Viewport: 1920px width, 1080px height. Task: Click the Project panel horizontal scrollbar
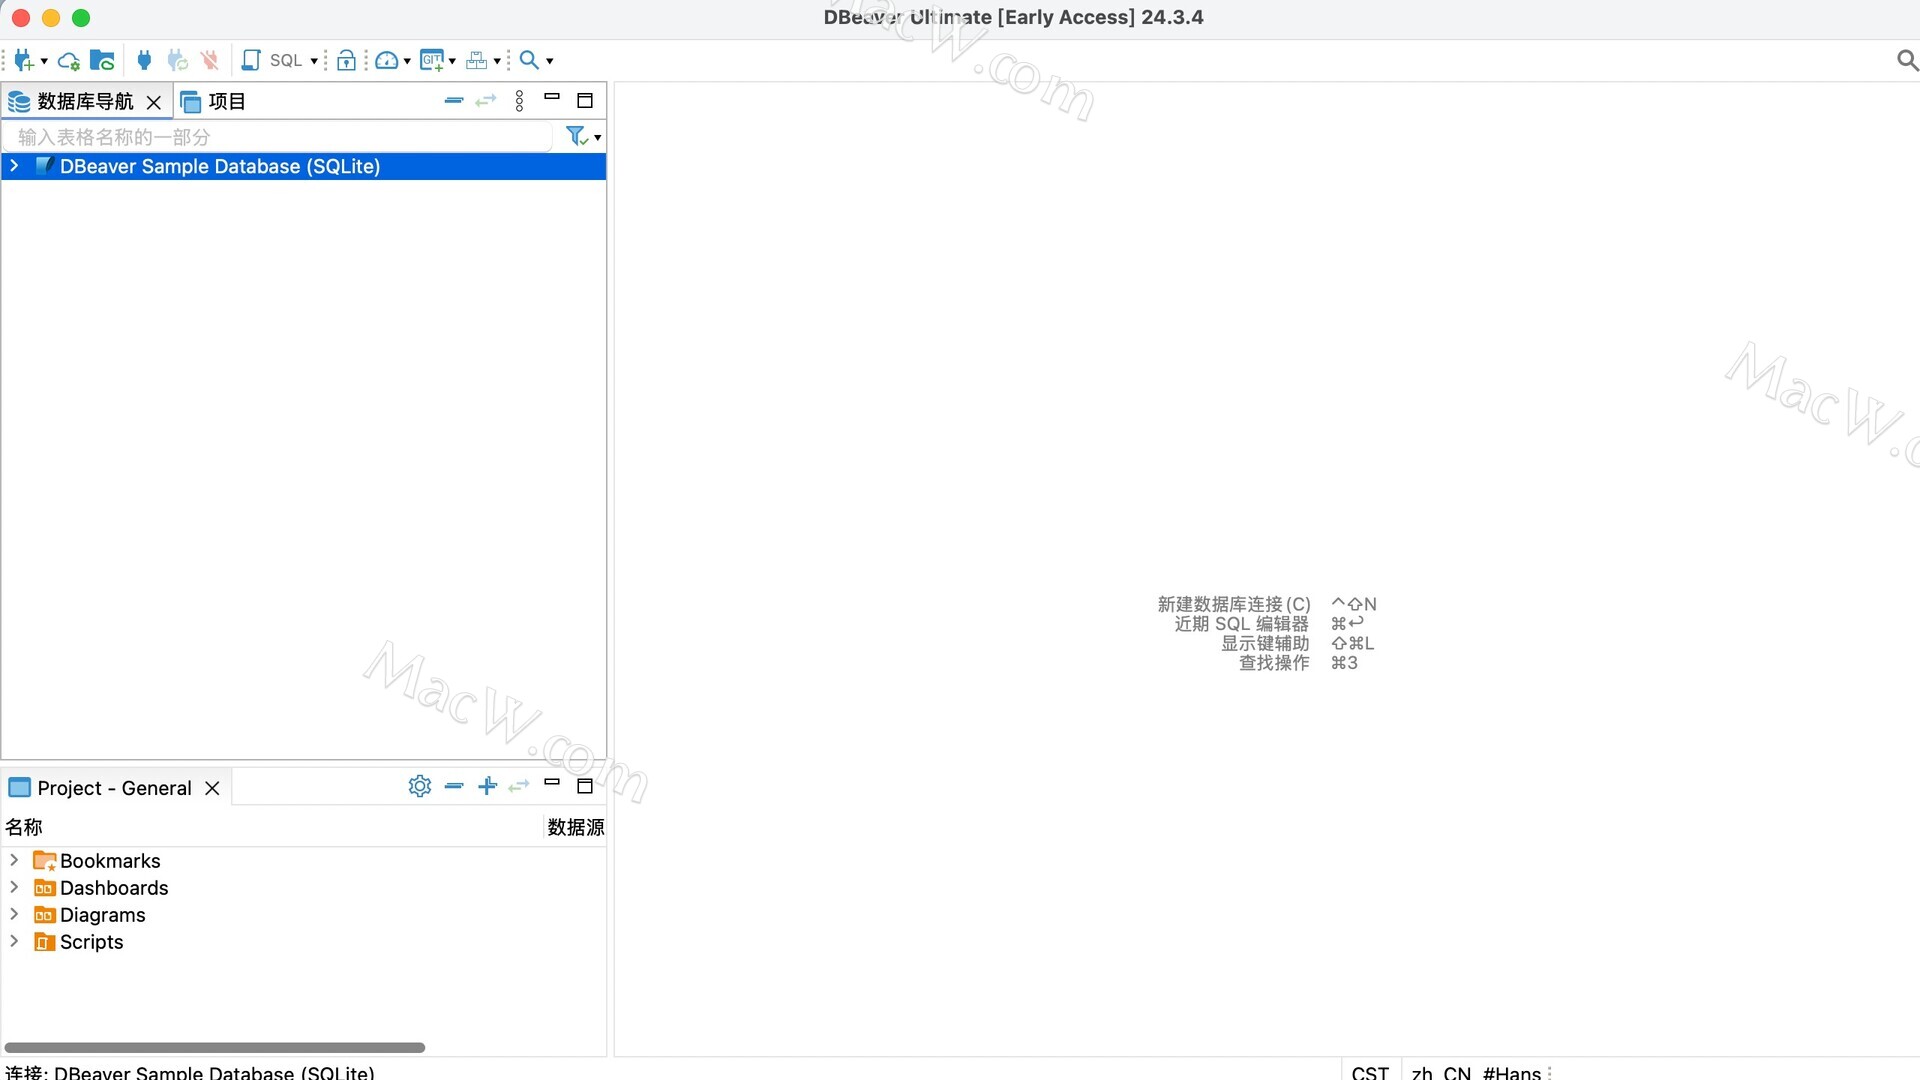215,1047
